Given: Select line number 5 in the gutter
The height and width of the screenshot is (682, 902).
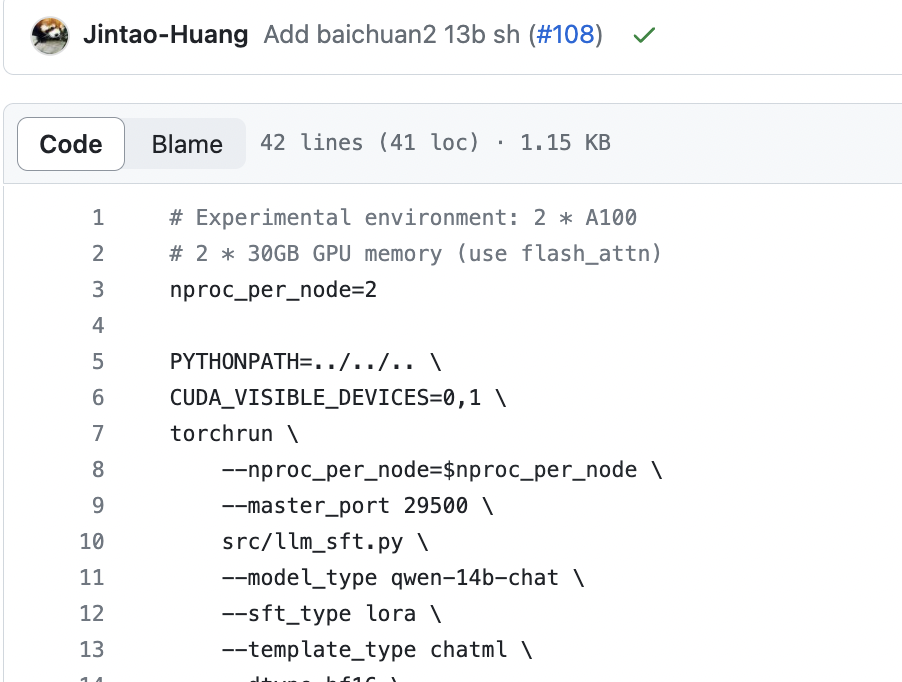Looking at the screenshot, I should coord(97,362).
